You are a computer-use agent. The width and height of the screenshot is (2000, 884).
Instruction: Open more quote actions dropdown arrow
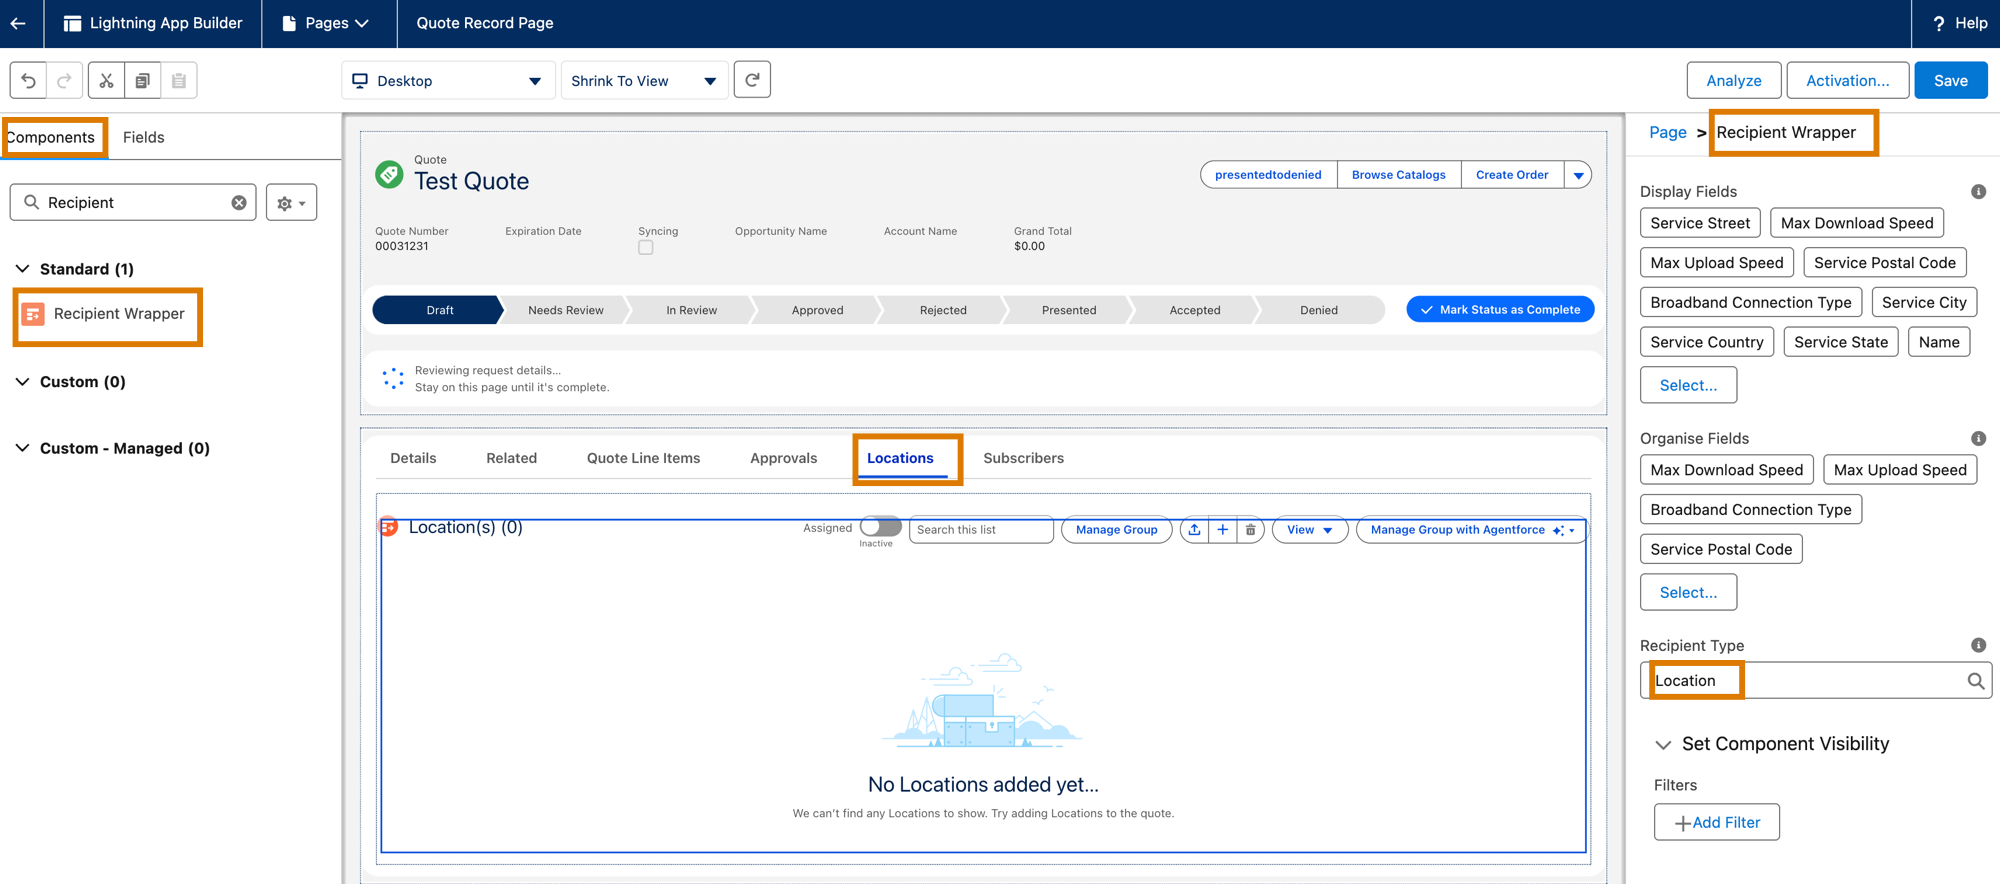pyautogui.click(x=1578, y=175)
